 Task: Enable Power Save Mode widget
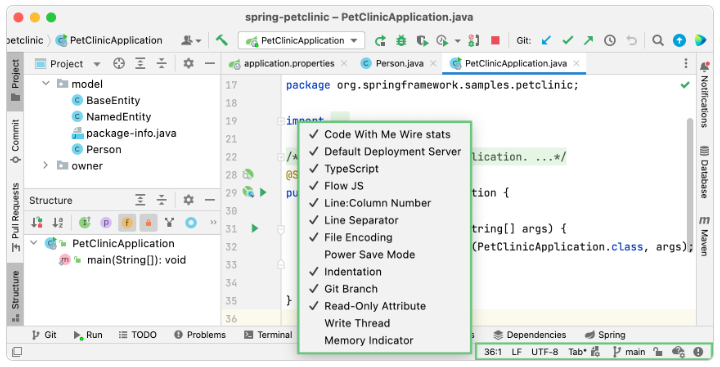pyautogui.click(x=385, y=254)
